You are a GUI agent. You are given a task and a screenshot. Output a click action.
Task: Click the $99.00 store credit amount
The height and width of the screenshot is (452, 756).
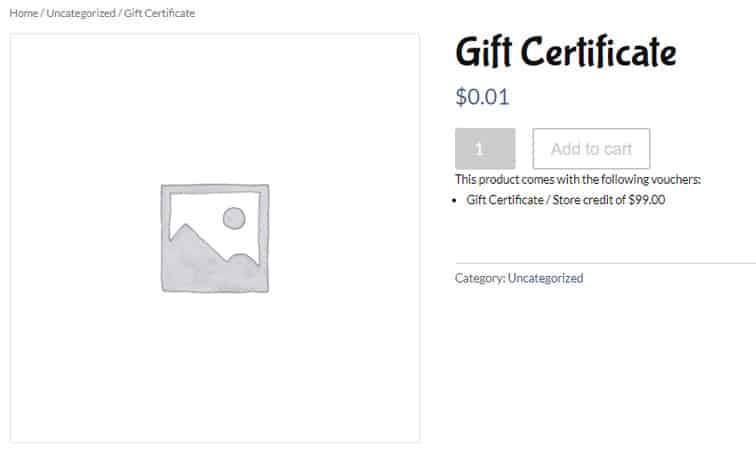tap(646, 199)
